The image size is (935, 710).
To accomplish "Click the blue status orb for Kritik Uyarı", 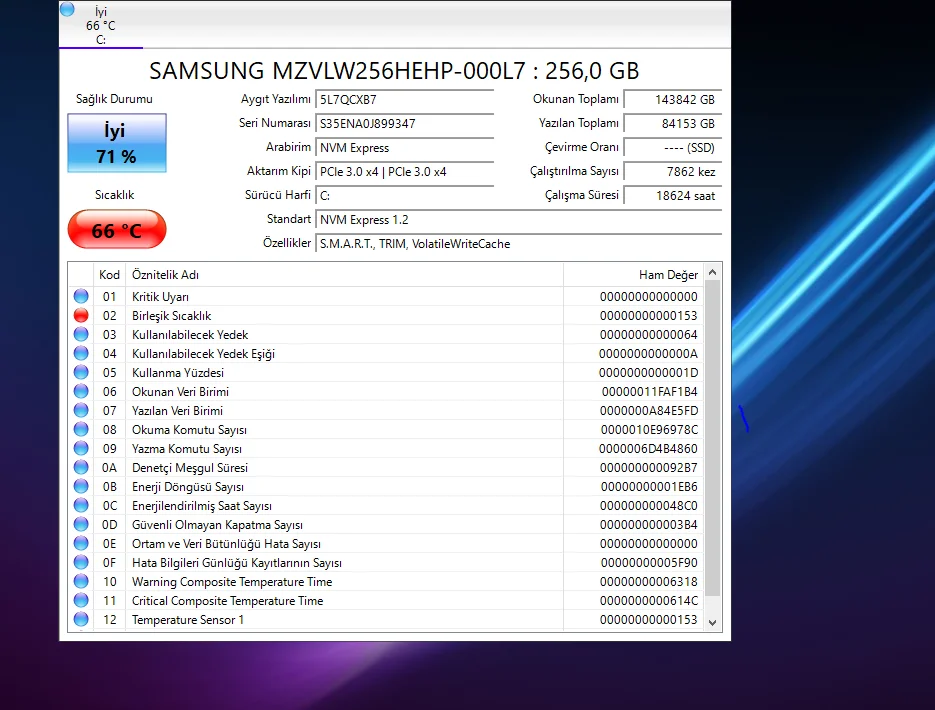I will pyautogui.click(x=81, y=296).
